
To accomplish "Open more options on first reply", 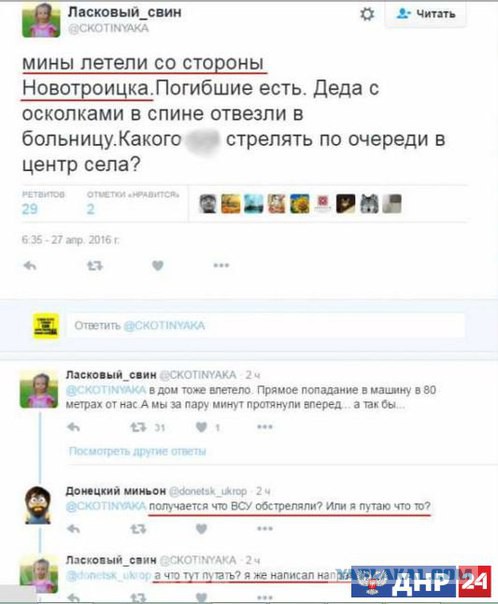I will click(x=265, y=427).
